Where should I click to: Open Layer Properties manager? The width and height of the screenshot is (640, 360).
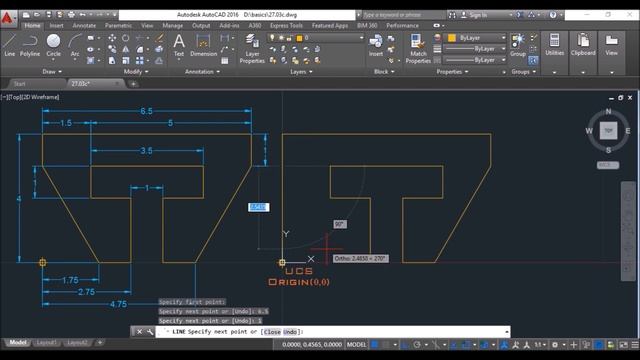tap(252, 49)
